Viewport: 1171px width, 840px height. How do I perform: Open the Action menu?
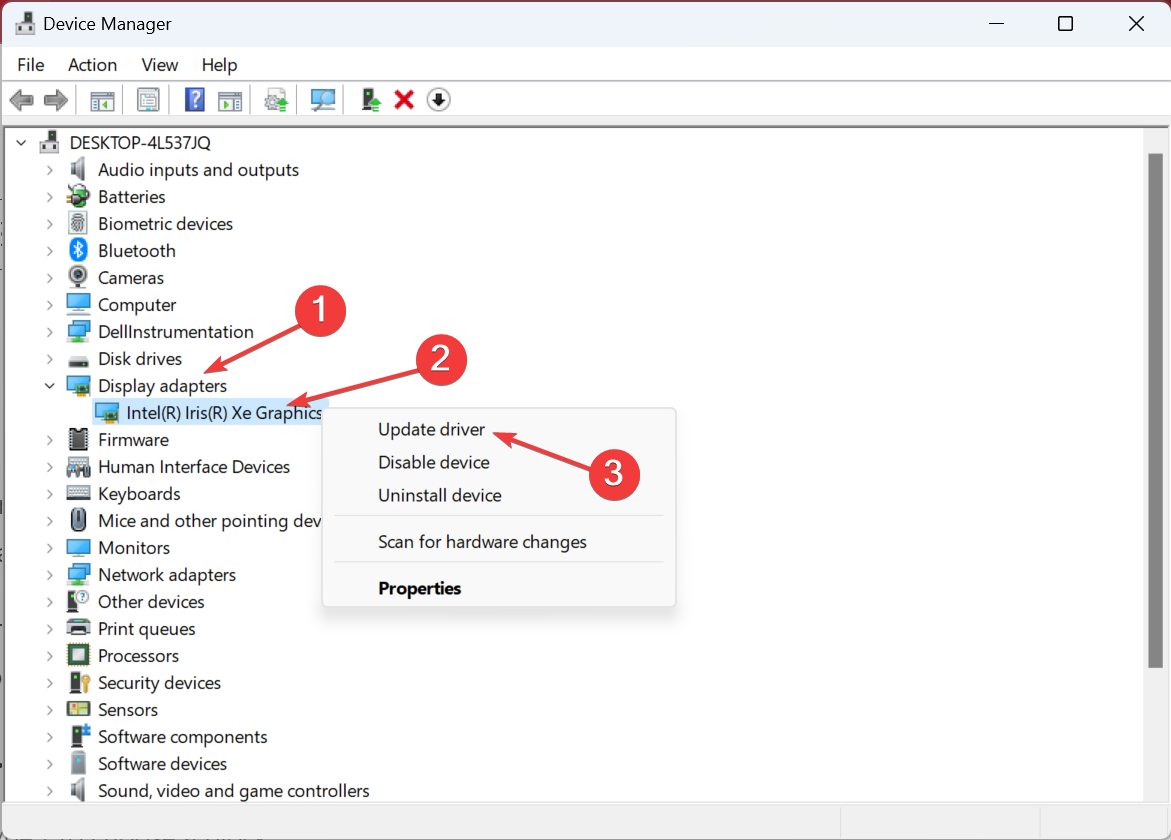pos(93,65)
